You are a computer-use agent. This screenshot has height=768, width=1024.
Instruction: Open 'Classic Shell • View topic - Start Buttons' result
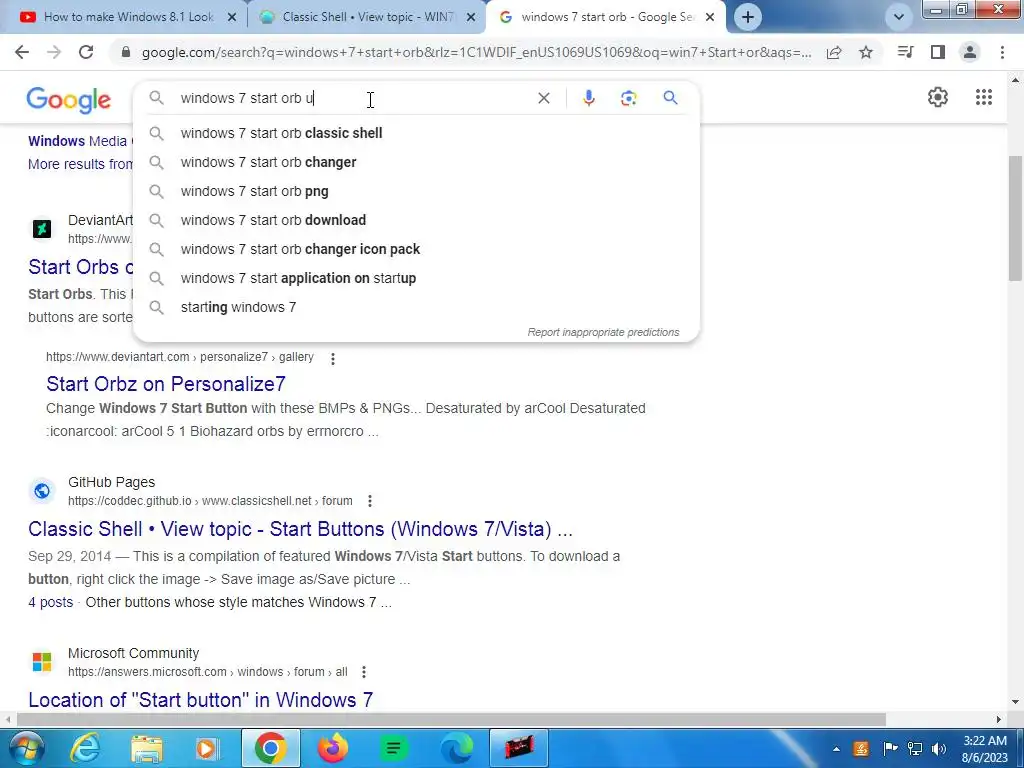click(x=300, y=529)
